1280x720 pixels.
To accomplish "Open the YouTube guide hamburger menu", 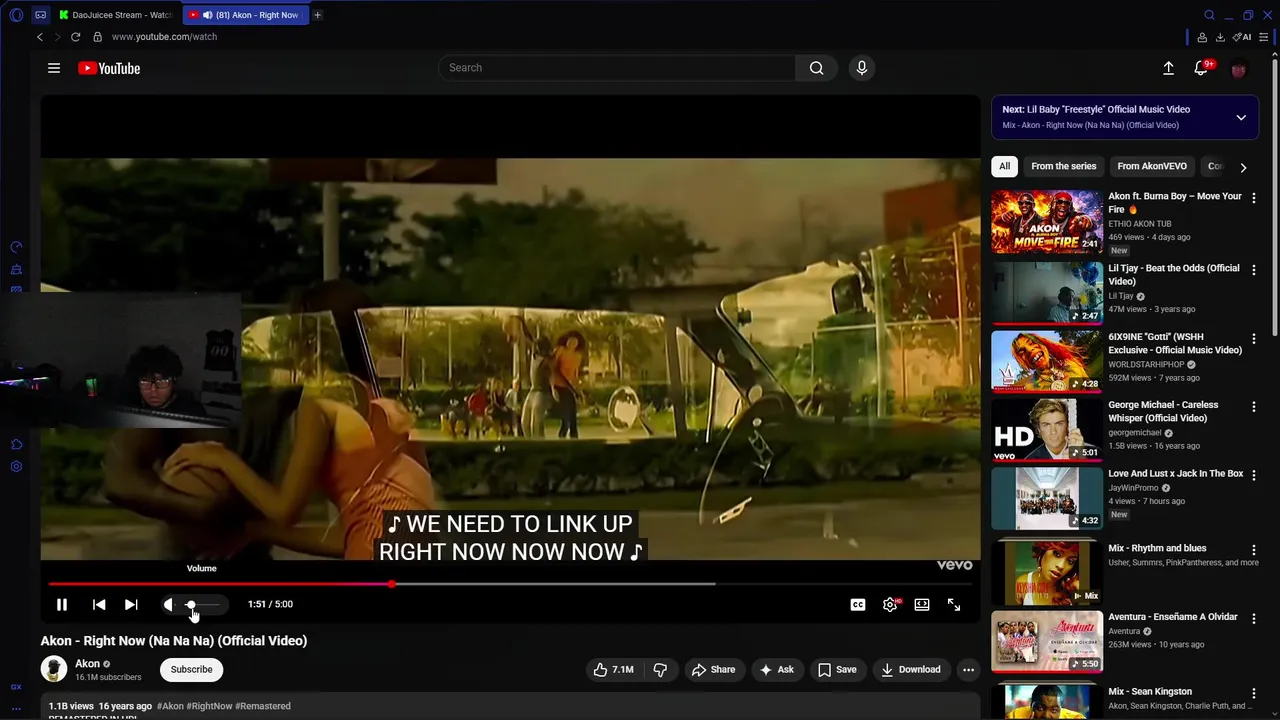I will (x=54, y=68).
